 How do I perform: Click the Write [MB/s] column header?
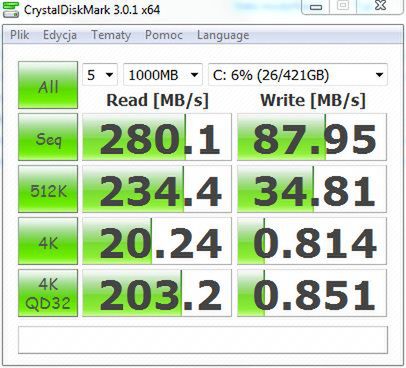pyautogui.click(x=313, y=100)
